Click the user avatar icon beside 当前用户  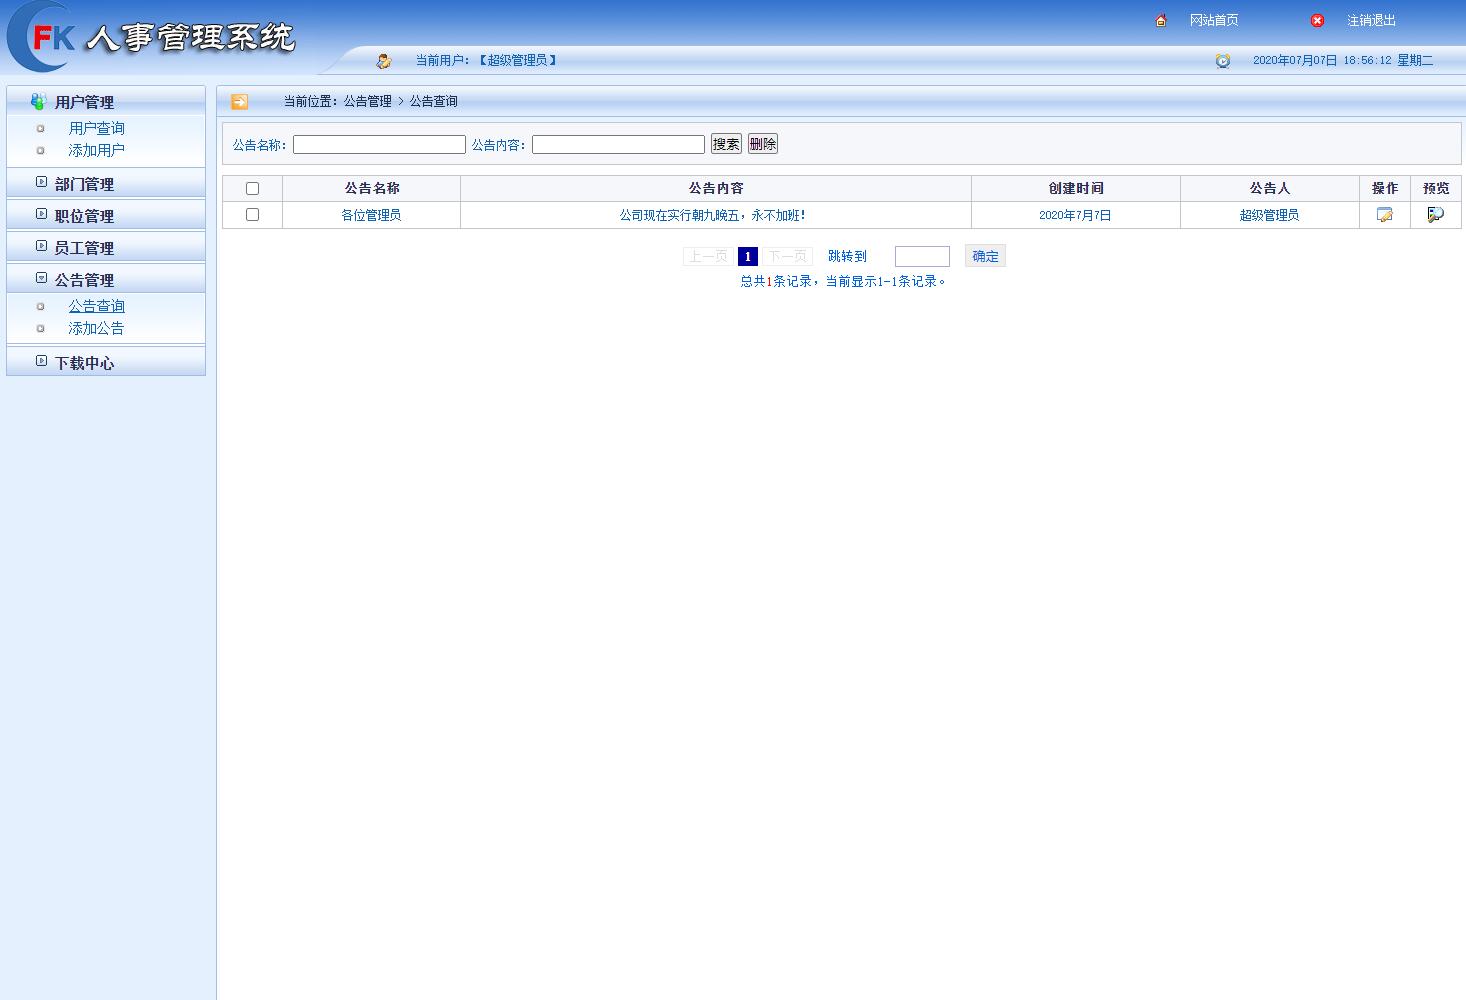pyautogui.click(x=383, y=60)
